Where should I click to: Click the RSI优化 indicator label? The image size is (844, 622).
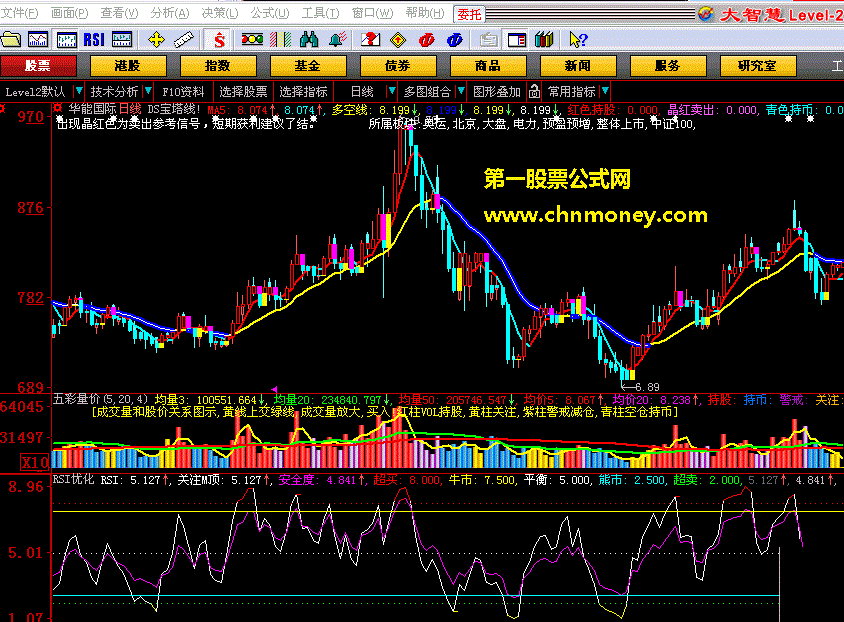pos(73,479)
